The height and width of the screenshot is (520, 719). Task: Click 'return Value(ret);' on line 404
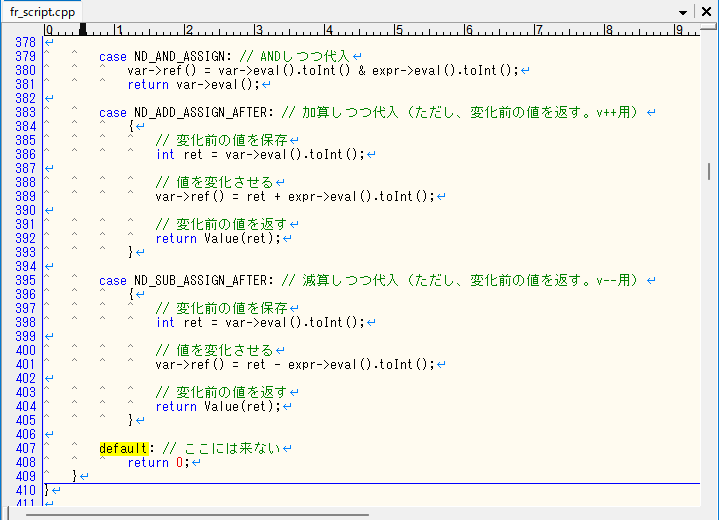pyautogui.click(x=220, y=406)
